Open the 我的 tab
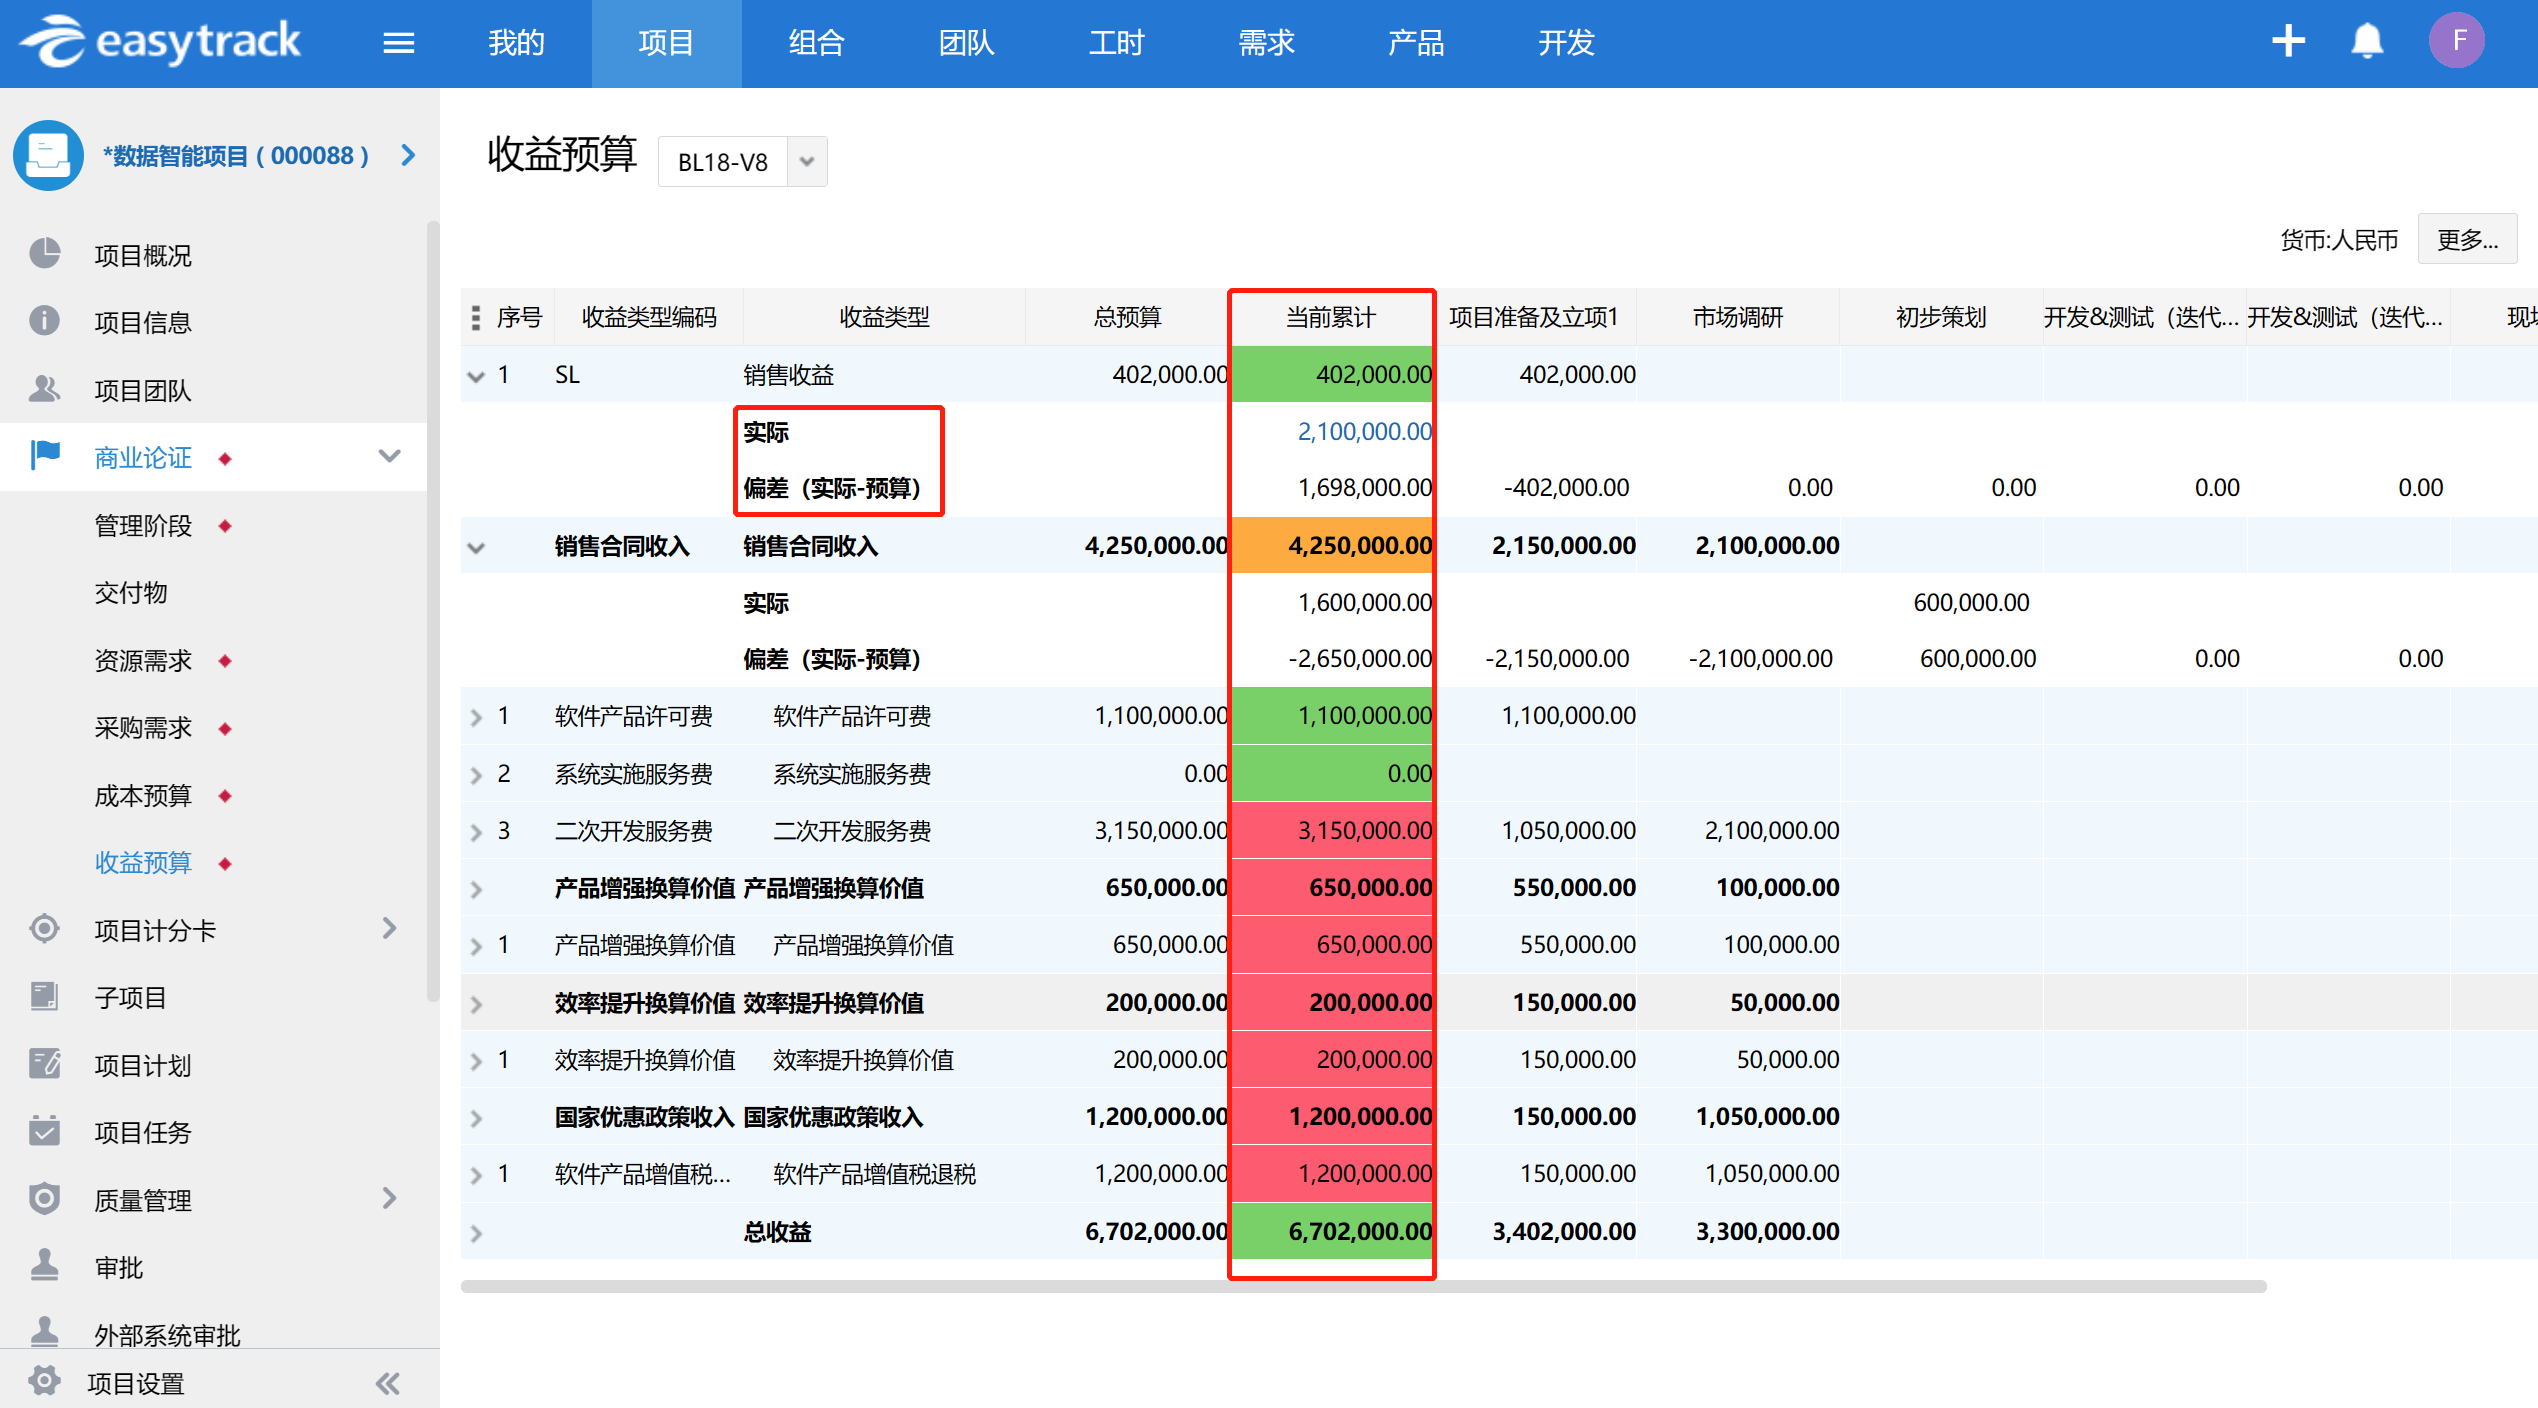This screenshot has width=2538, height=1408. 516,43
